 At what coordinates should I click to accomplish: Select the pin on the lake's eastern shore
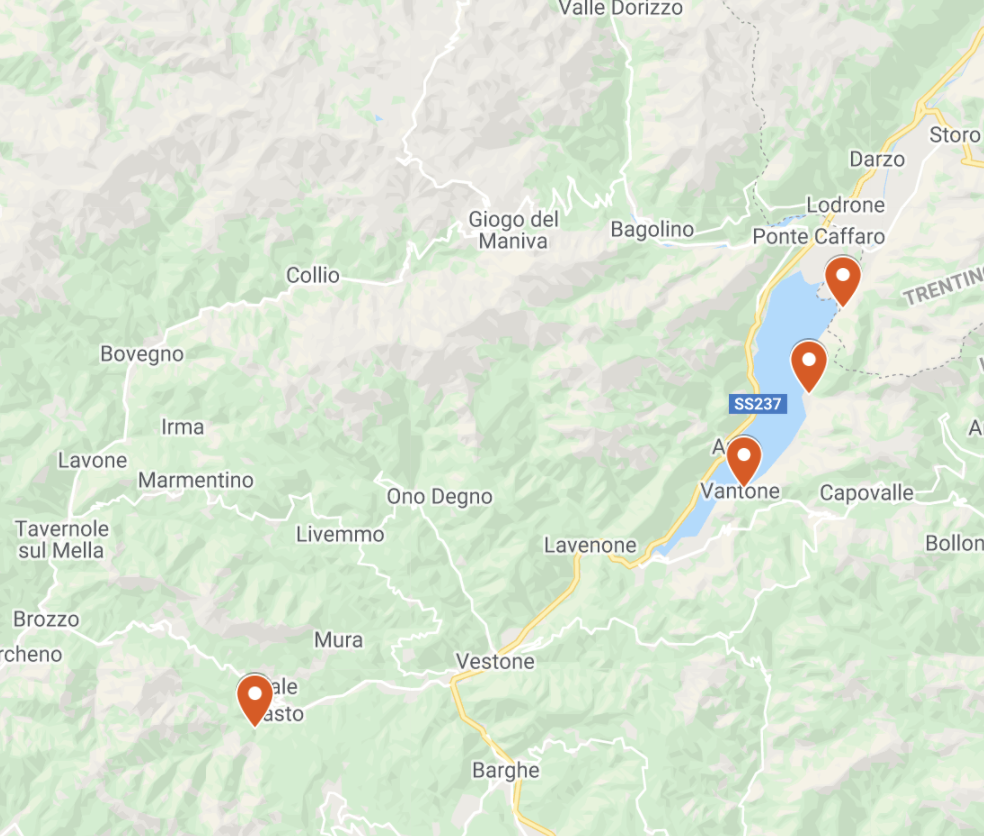(809, 366)
